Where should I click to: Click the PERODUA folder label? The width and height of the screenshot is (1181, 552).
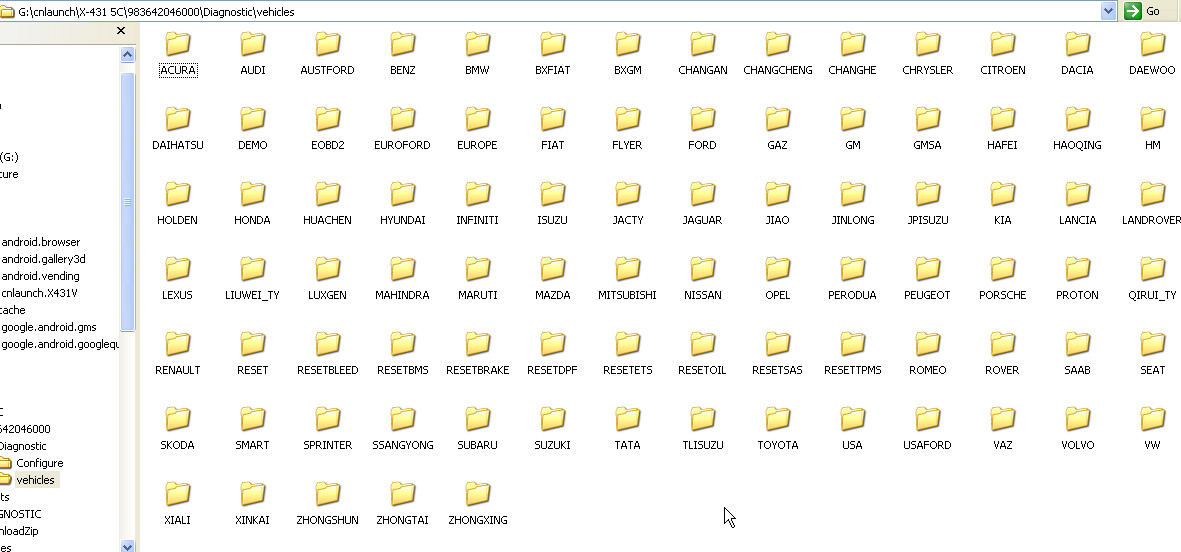[x=852, y=295]
